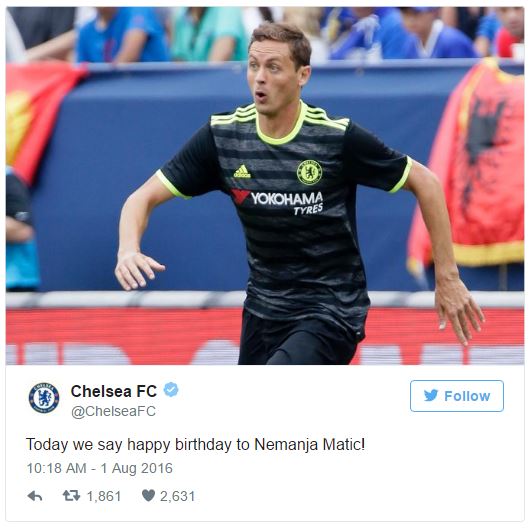The width and height of the screenshot is (532, 528).
Task: Click the retweet icon
Action: pos(72,496)
